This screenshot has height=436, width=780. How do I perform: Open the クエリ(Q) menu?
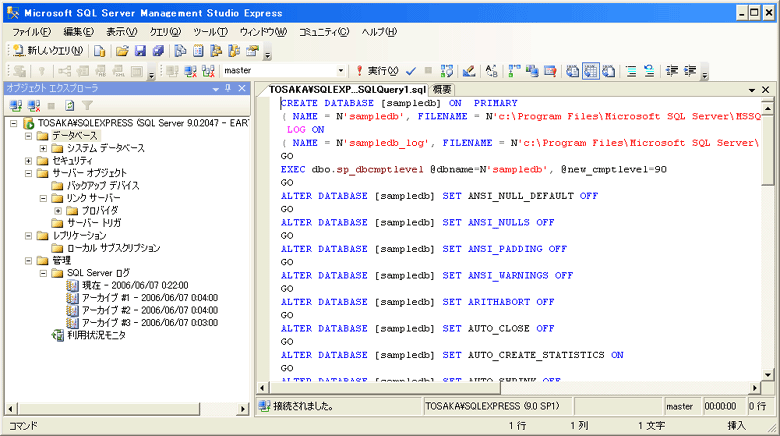click(165, 32)
